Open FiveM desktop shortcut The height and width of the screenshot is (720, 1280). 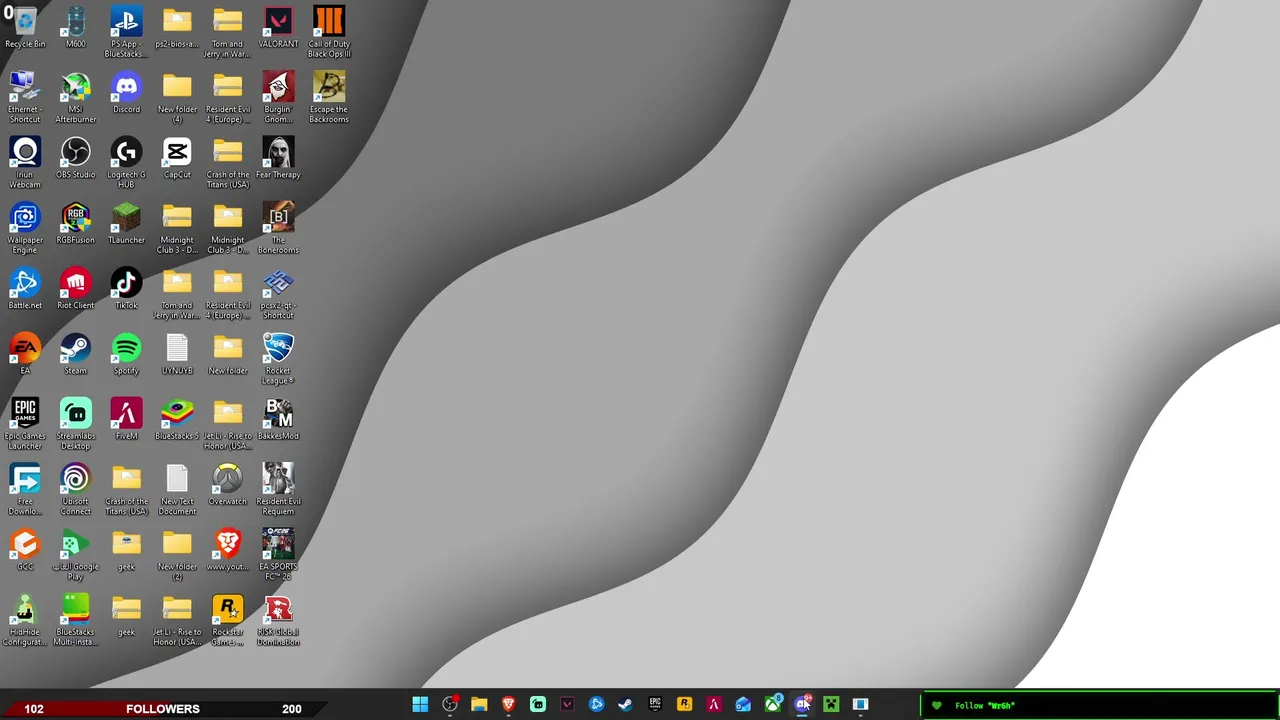pyautogui.click(x=126, y=420)
